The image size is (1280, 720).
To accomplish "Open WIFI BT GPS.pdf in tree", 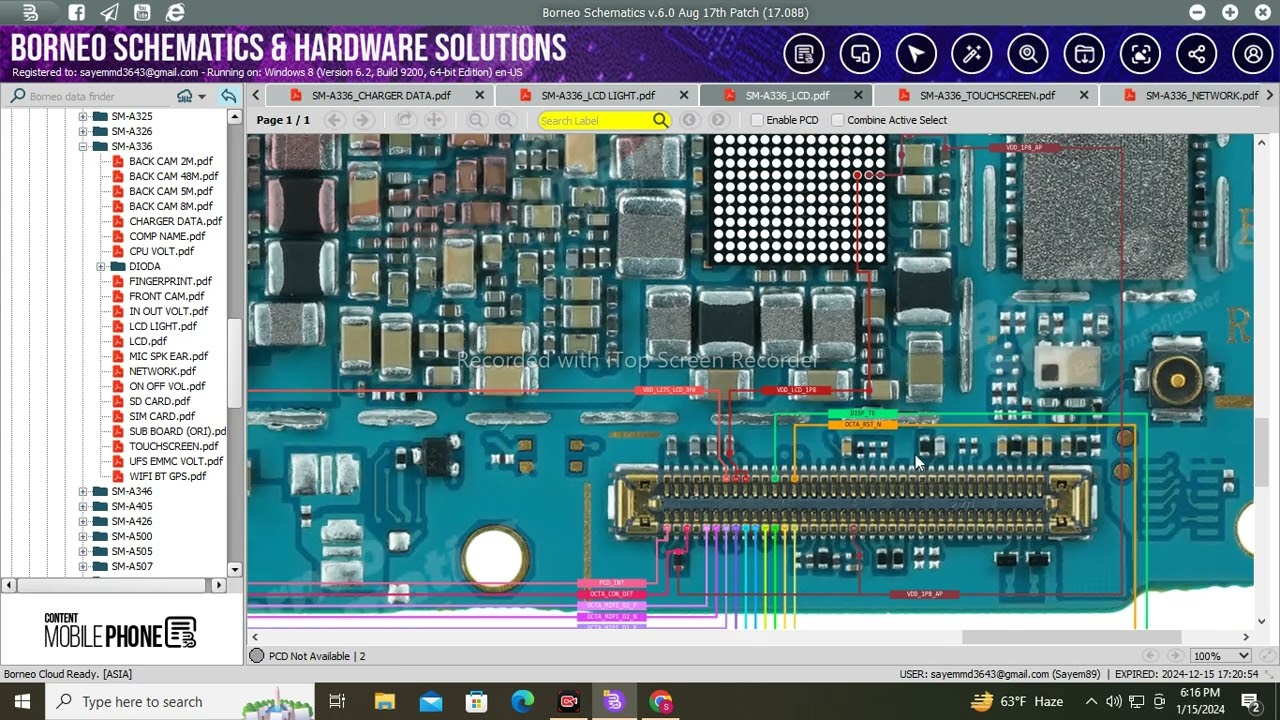I will (x=167, y=476).
